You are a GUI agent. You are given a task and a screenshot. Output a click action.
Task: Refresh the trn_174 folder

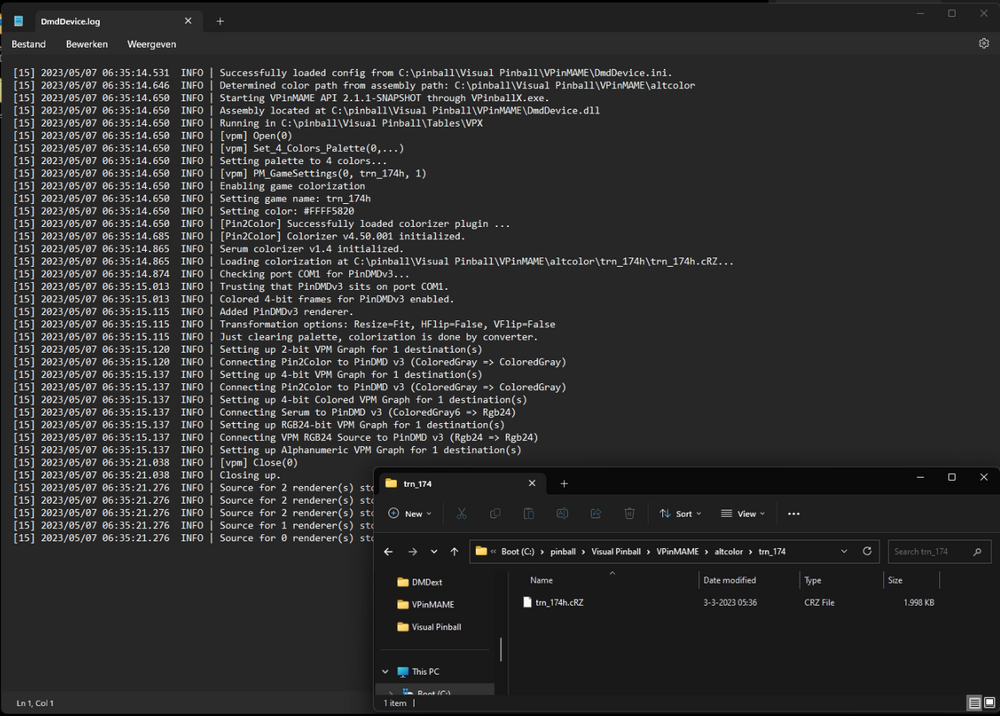[867, 552]
